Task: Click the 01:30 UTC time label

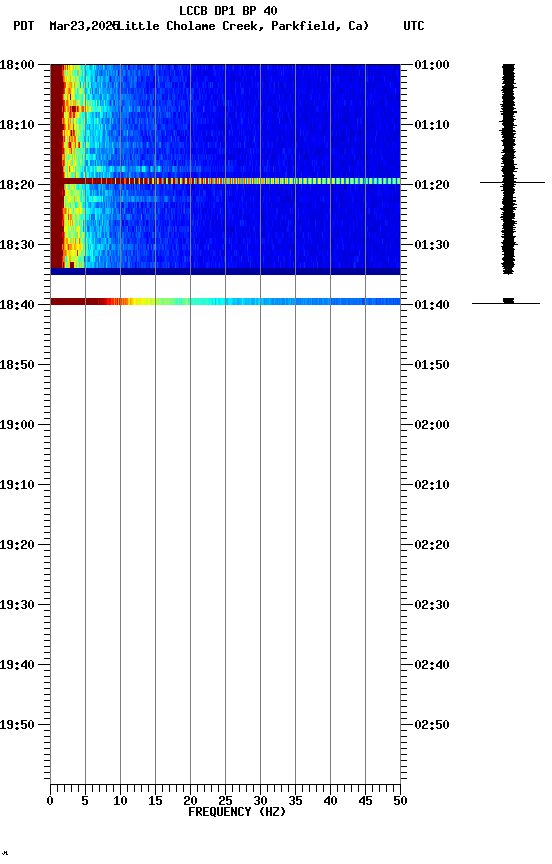Action: (x=432, y=245)
